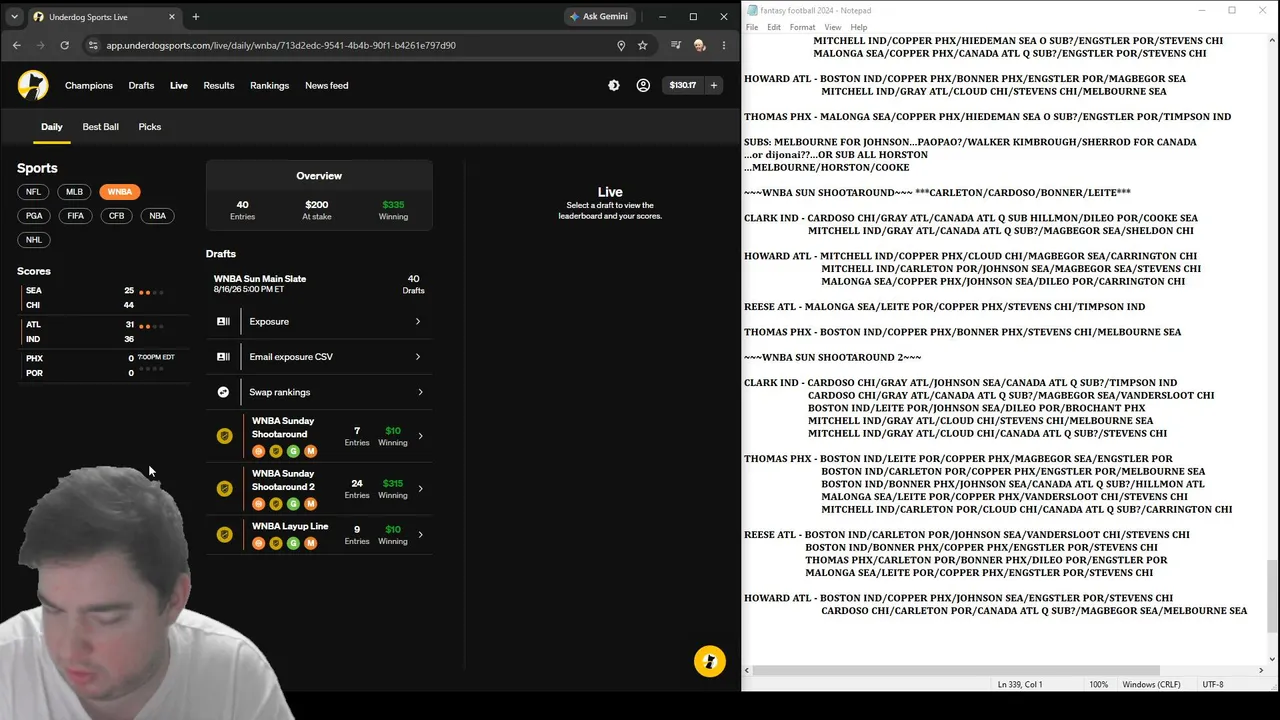Click the Swap rankings icon
This screenshot has width=1280, height=720.
pyautogui.click(x=223, y=392)
